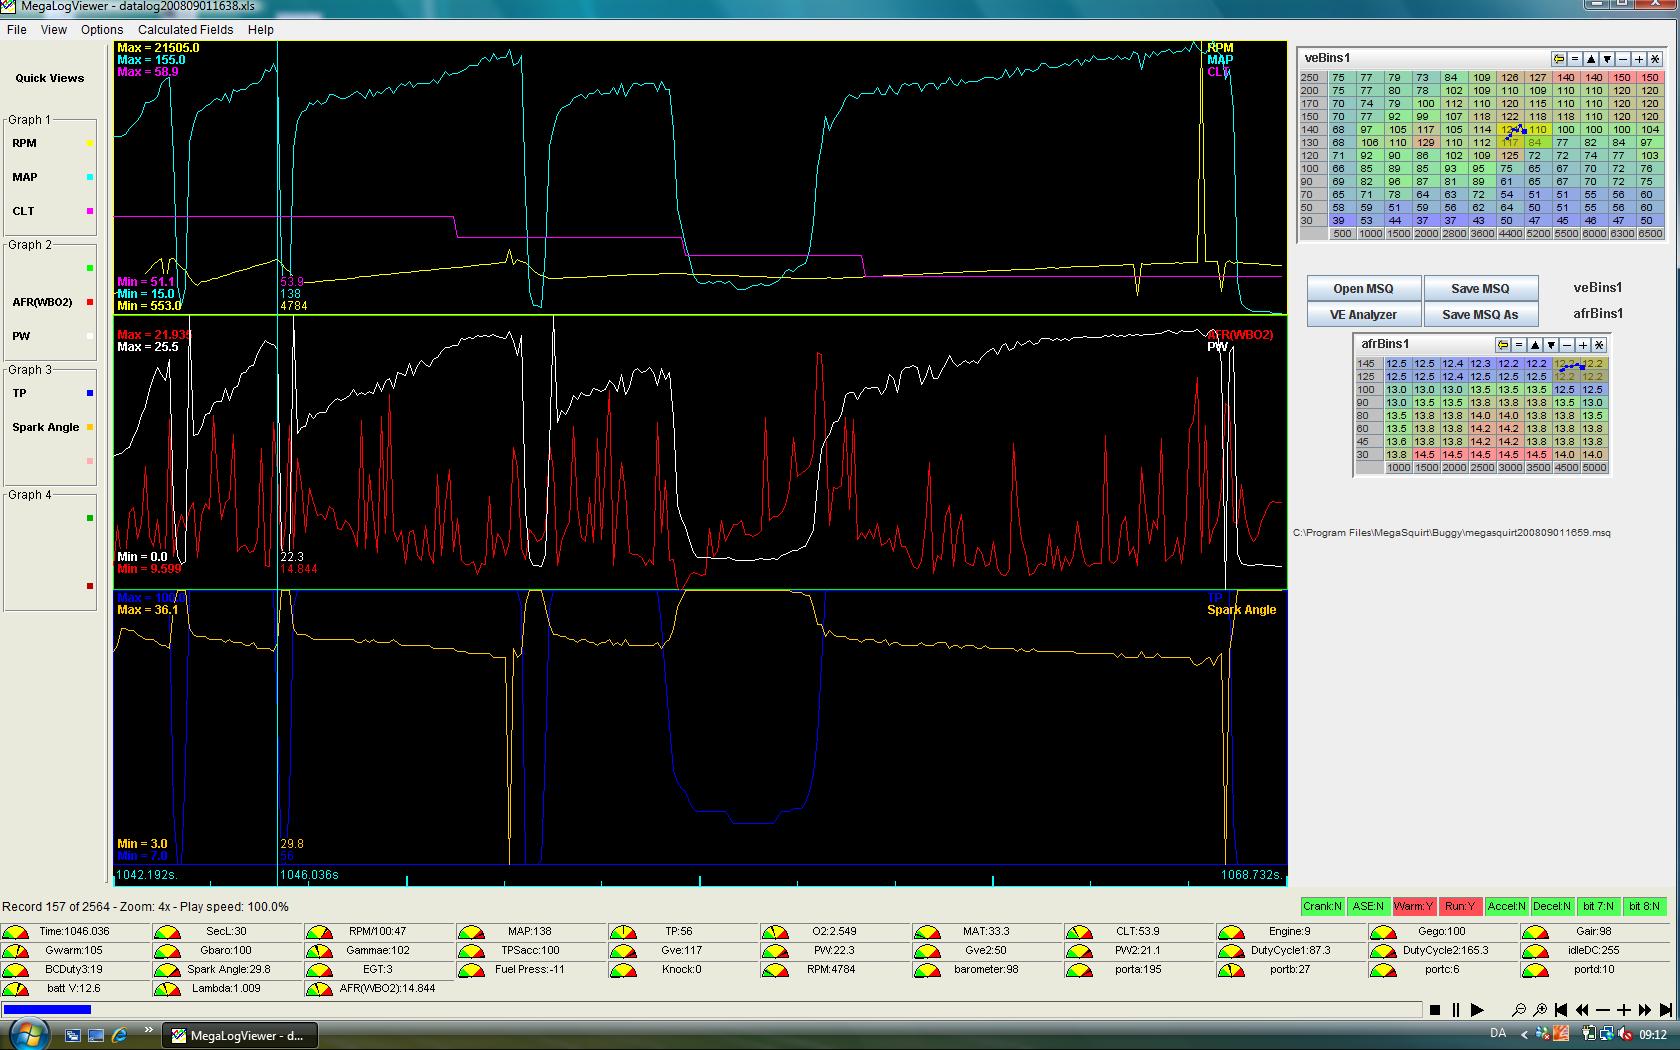The width and height of the screenshot is (1680, 1050).
Task: Stop log playback
Action: (1435, 1010)
